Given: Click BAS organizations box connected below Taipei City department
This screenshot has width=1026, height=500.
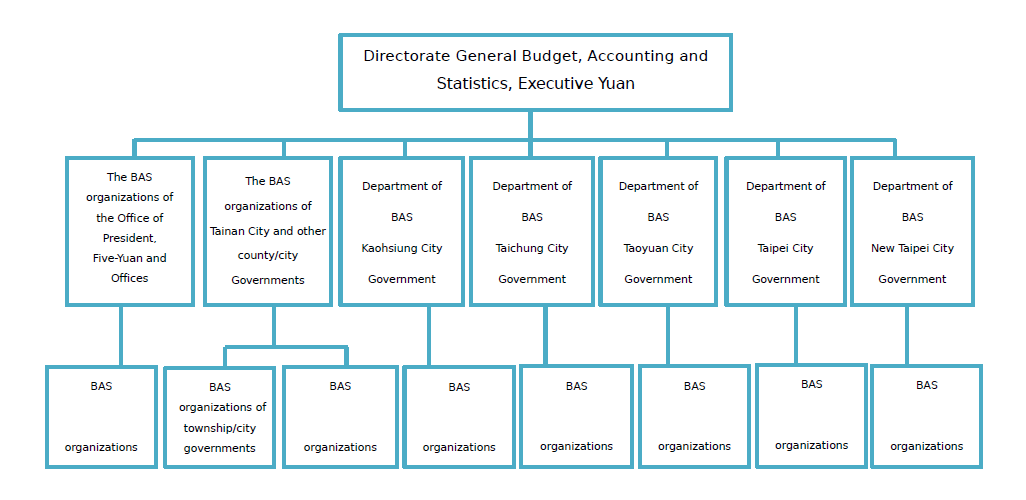Looking at the screenshot, I should coord(811,416).
